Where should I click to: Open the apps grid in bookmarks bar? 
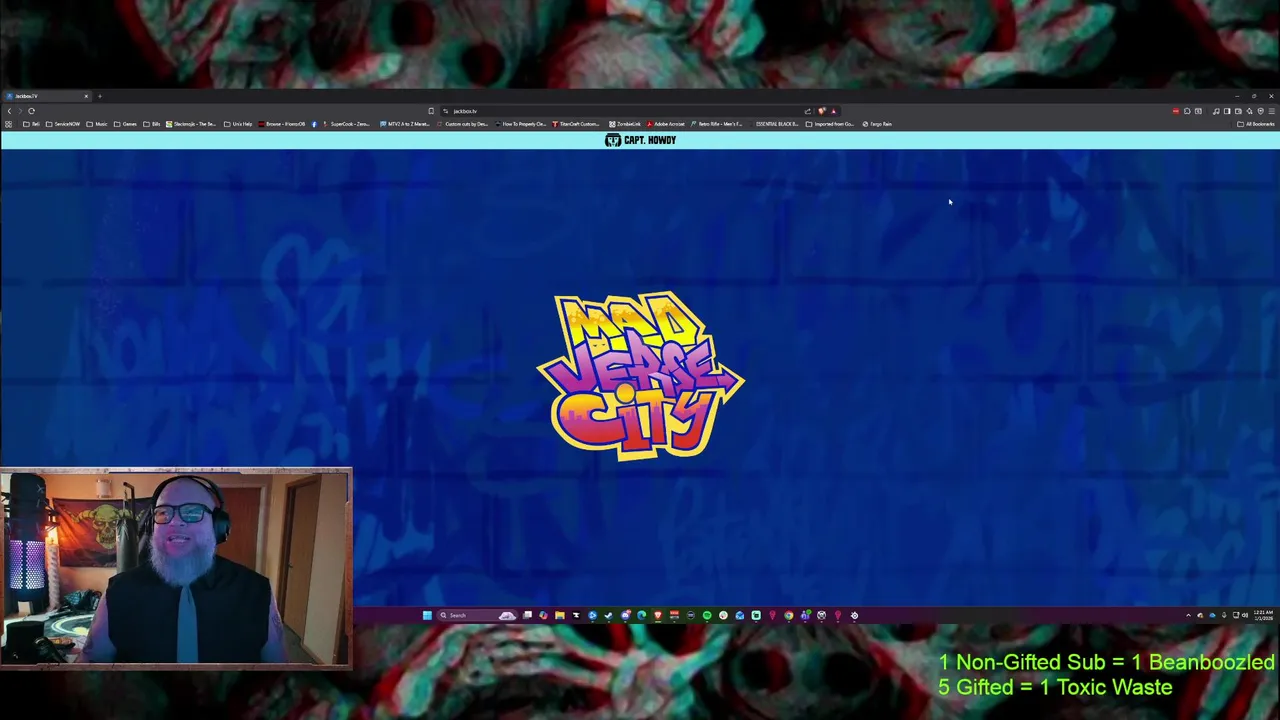(x=8, y=124)
